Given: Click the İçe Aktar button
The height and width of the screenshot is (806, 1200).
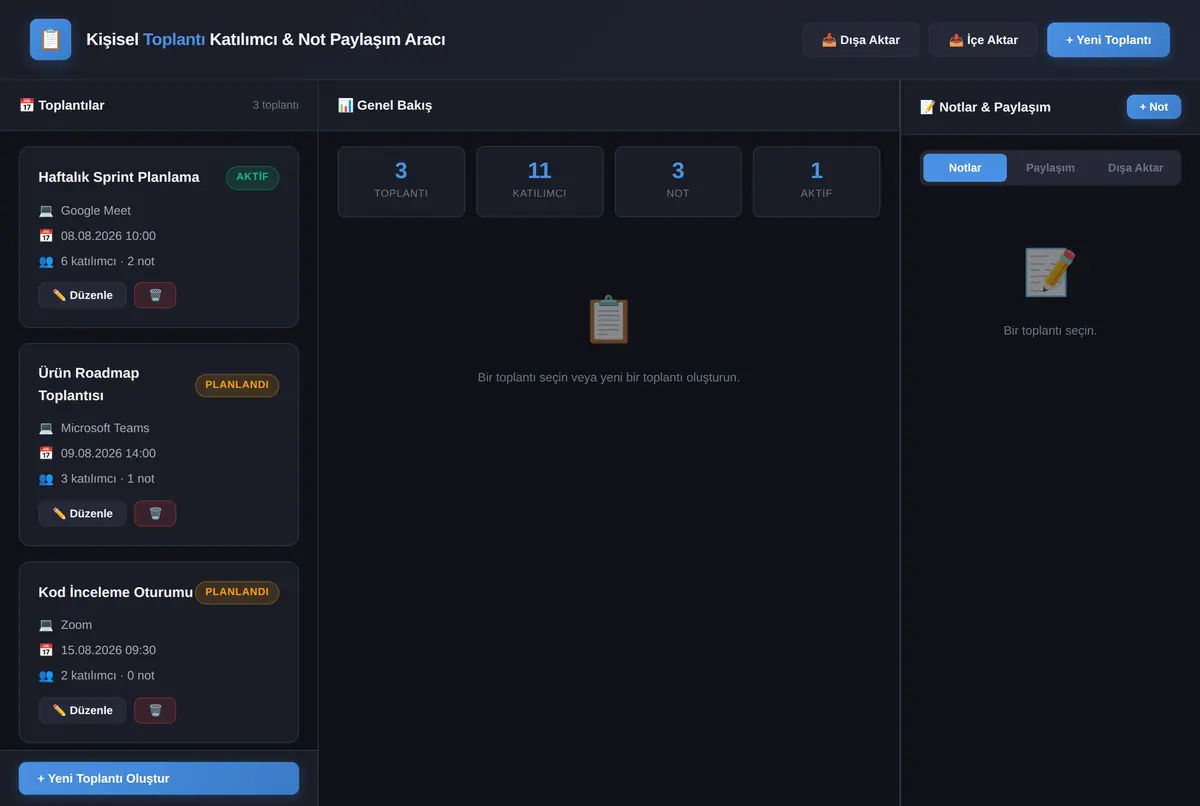Looking at the screenshot, I should coord(983,40).
